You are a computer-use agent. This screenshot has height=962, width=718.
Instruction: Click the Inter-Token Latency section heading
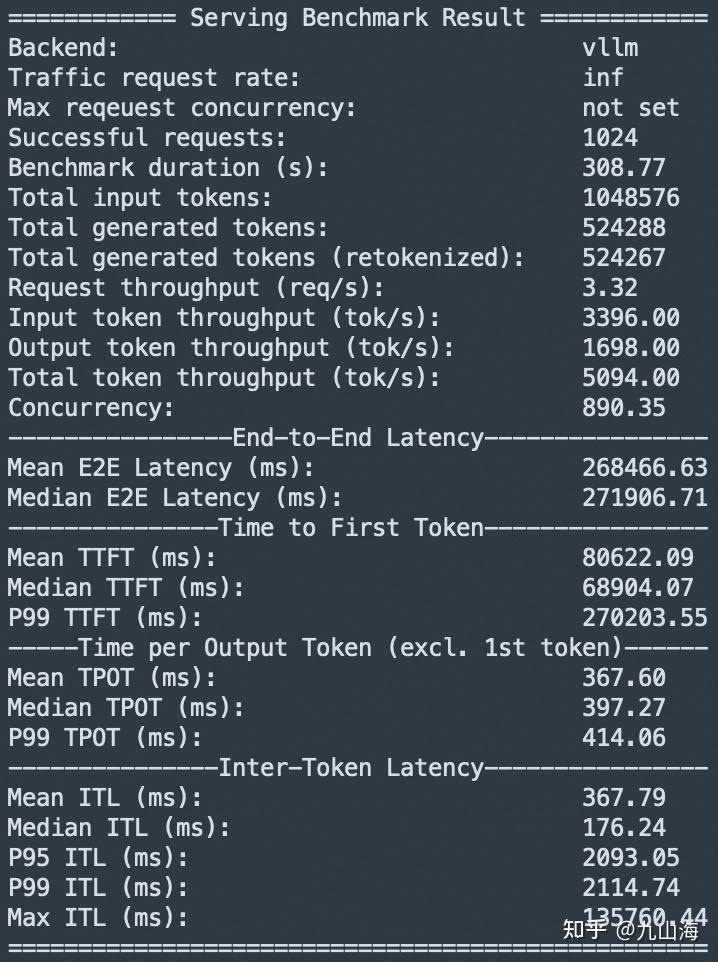[x=350, y=767]
